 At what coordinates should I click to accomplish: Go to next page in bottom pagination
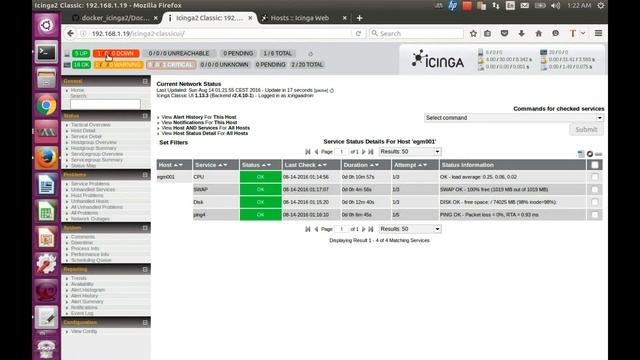click(363, 229)
